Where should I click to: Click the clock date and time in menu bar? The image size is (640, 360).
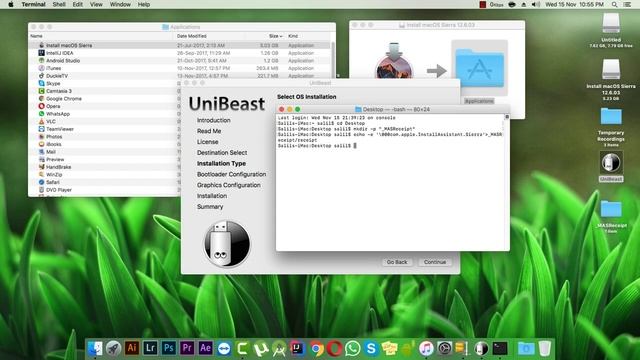[x=574, y=4]
